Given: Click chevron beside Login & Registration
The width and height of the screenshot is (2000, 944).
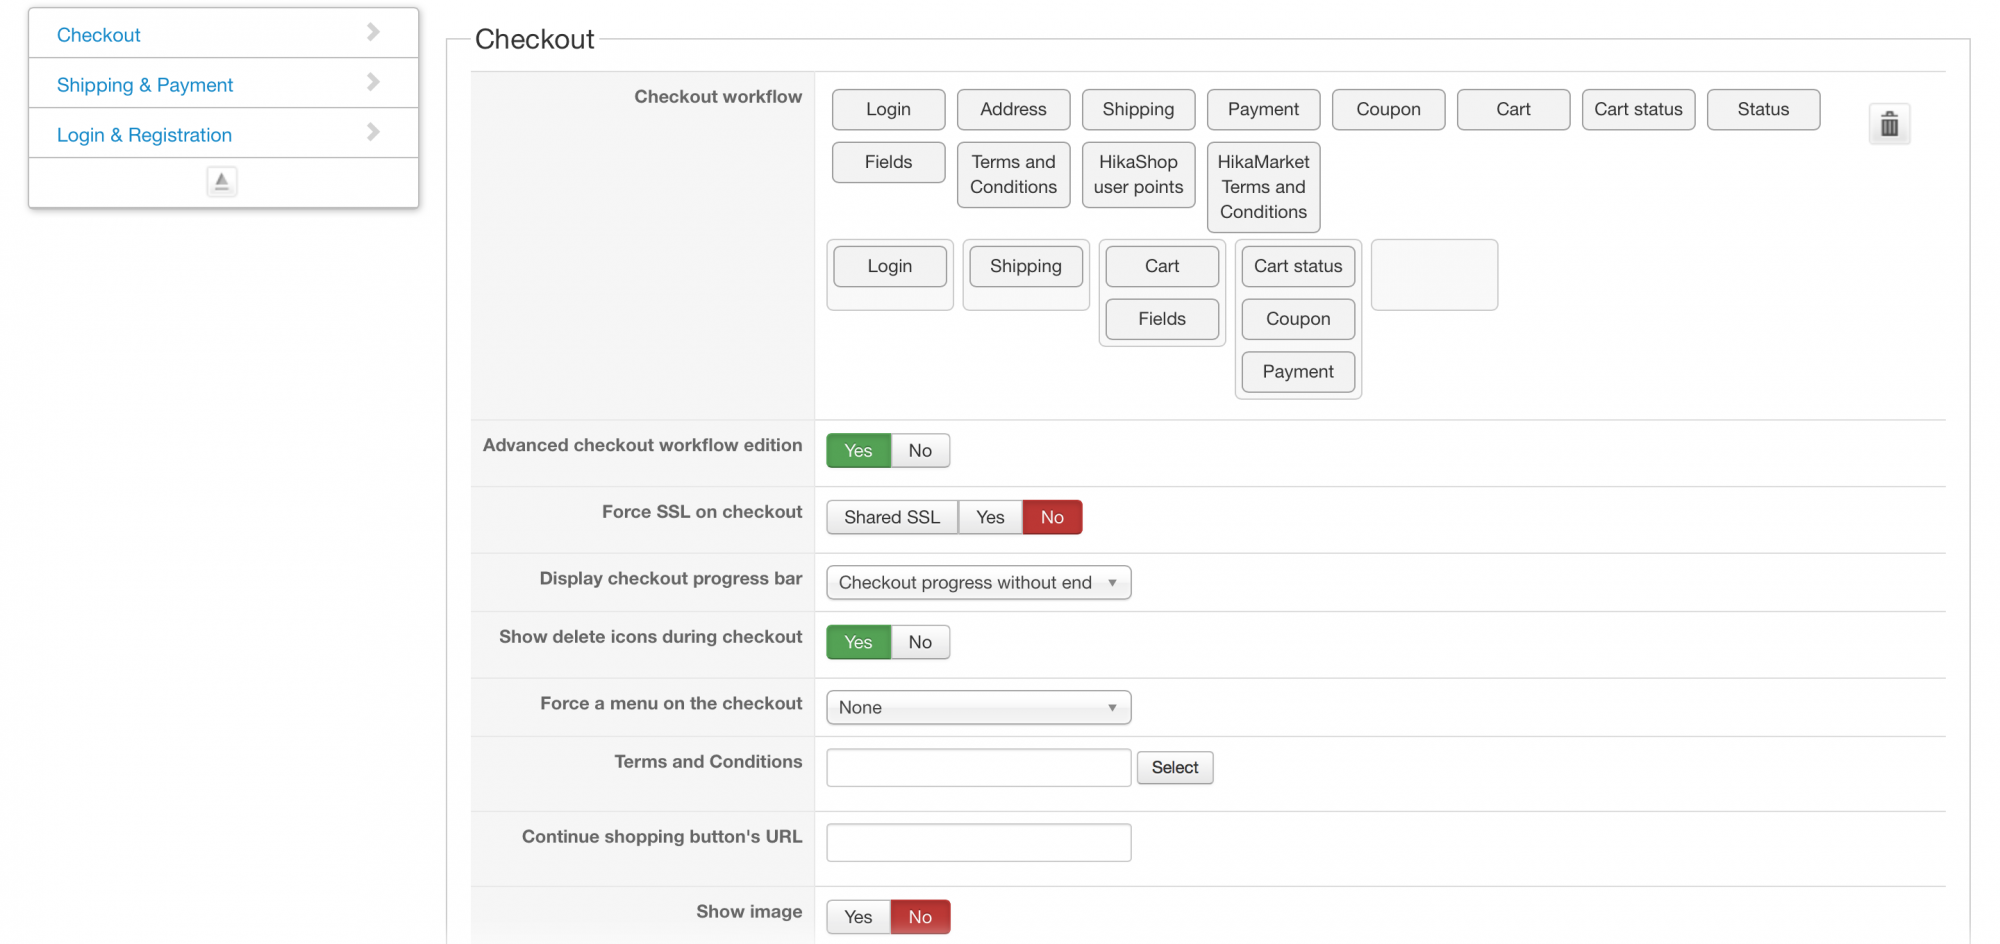Looking at the screenshot, I should click(x=373, y=132).
